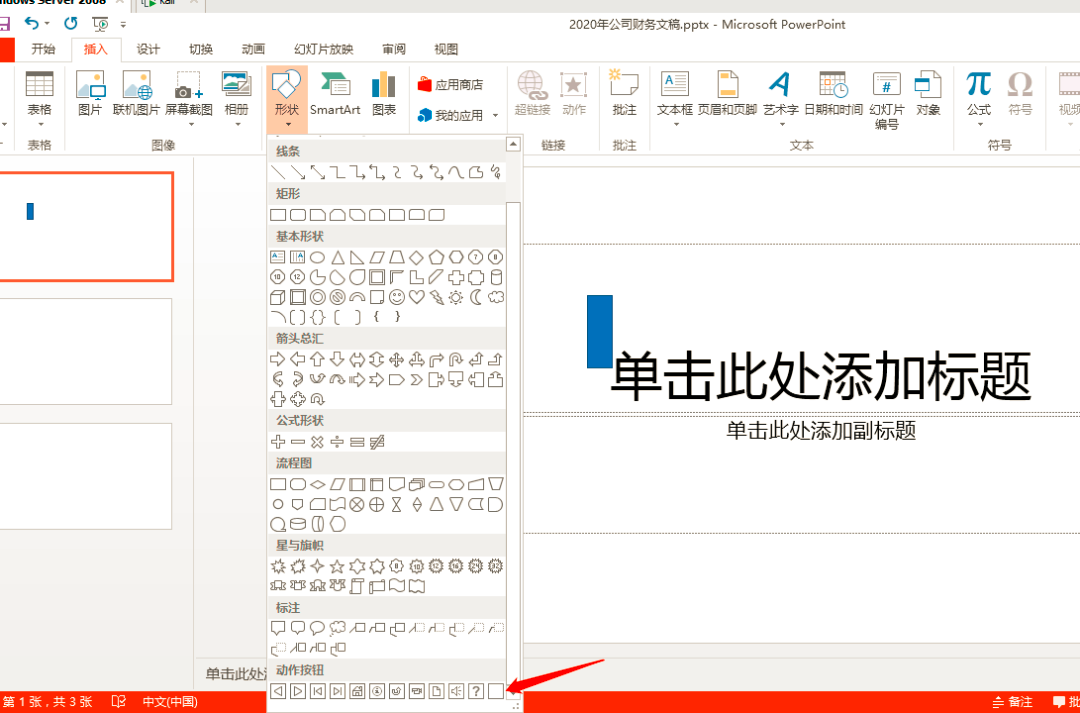This screenshot has width=1080, height=713.
Task: Open the 形状 shapes dropdown
Action: [287, 101]
